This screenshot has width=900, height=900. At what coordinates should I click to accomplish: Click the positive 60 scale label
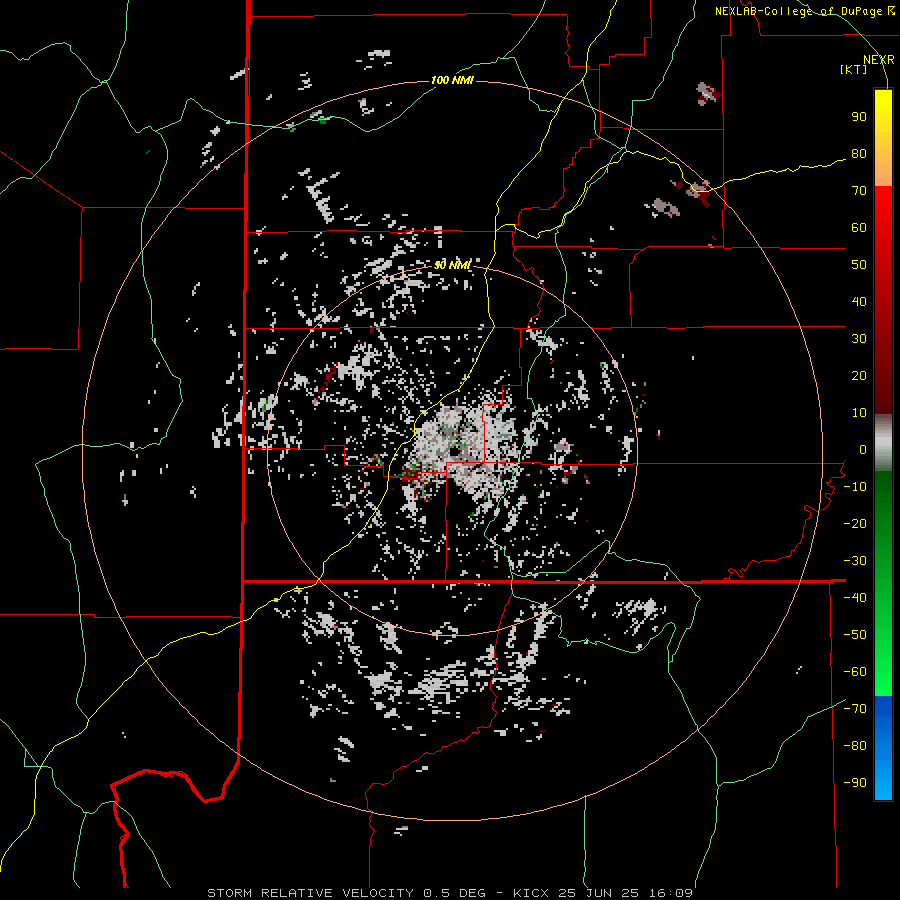[859, 227]
